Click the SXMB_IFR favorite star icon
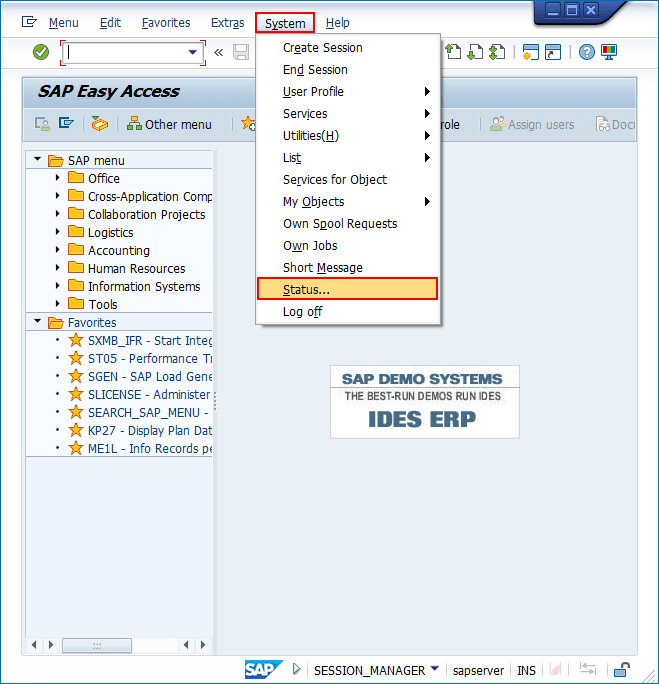This screenshot has height=684, width=659. [x=76, y=340]
